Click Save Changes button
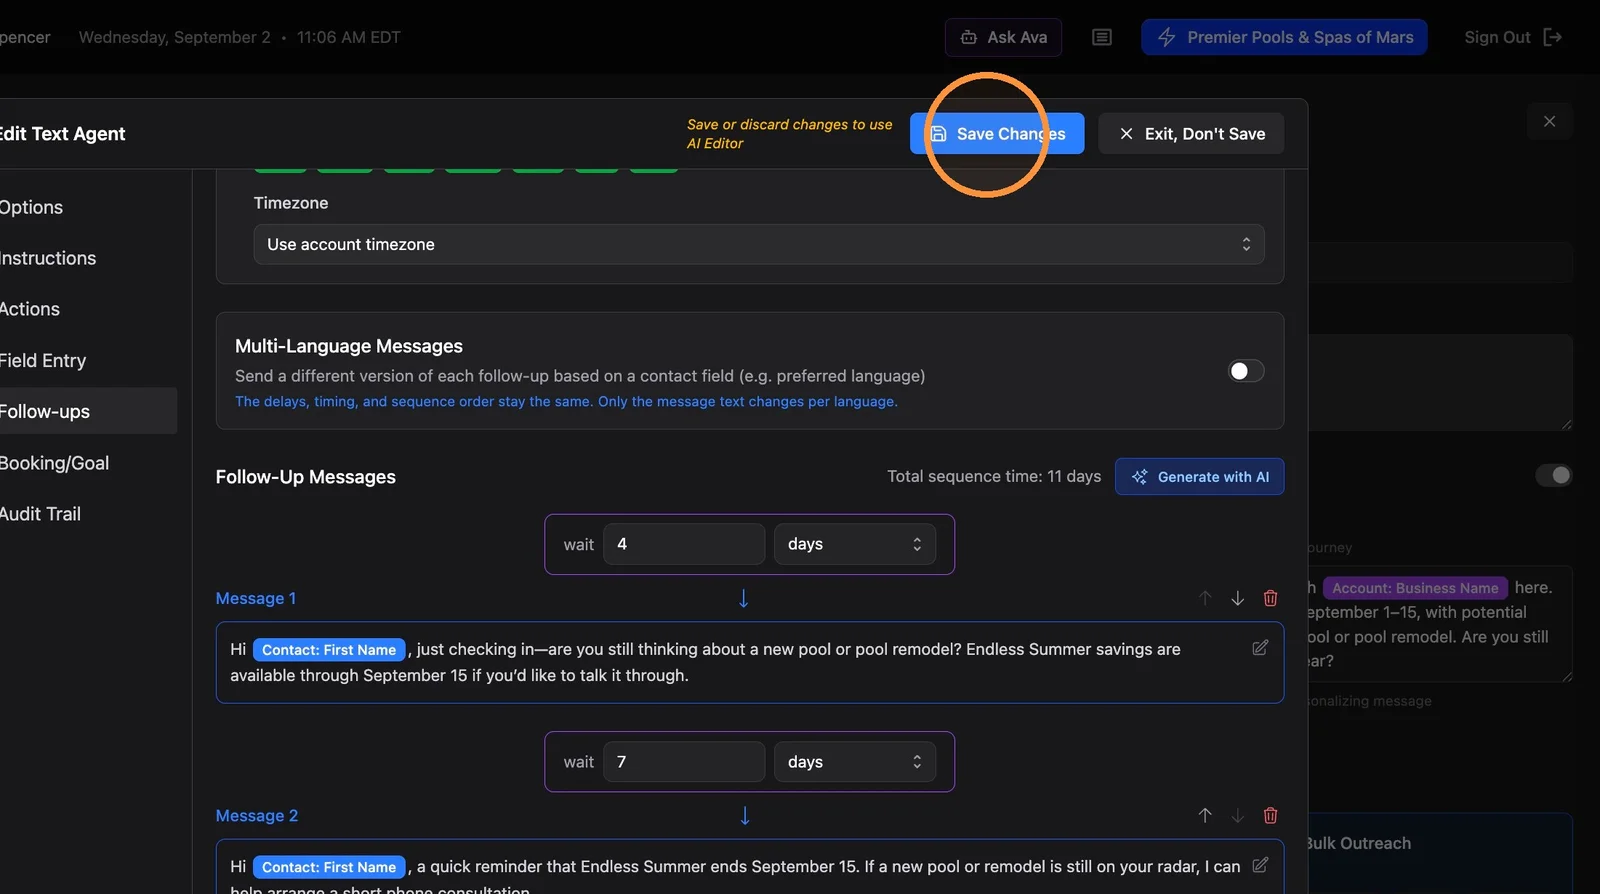Screen dimensions: 1600x894 pyautogui.click(x=997, y=133)
